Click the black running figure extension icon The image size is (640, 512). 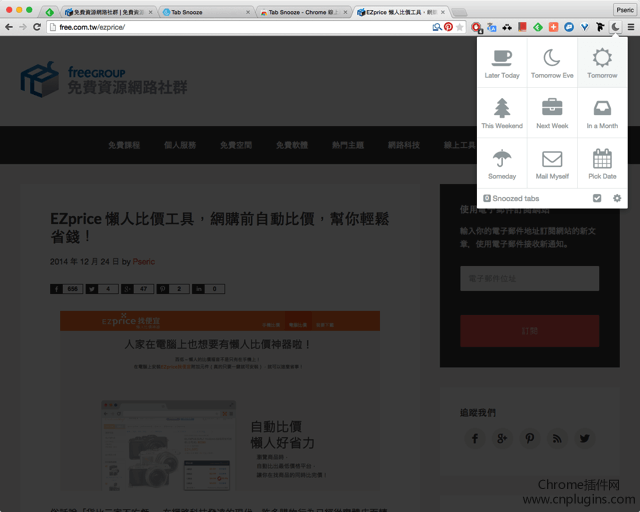600,27
